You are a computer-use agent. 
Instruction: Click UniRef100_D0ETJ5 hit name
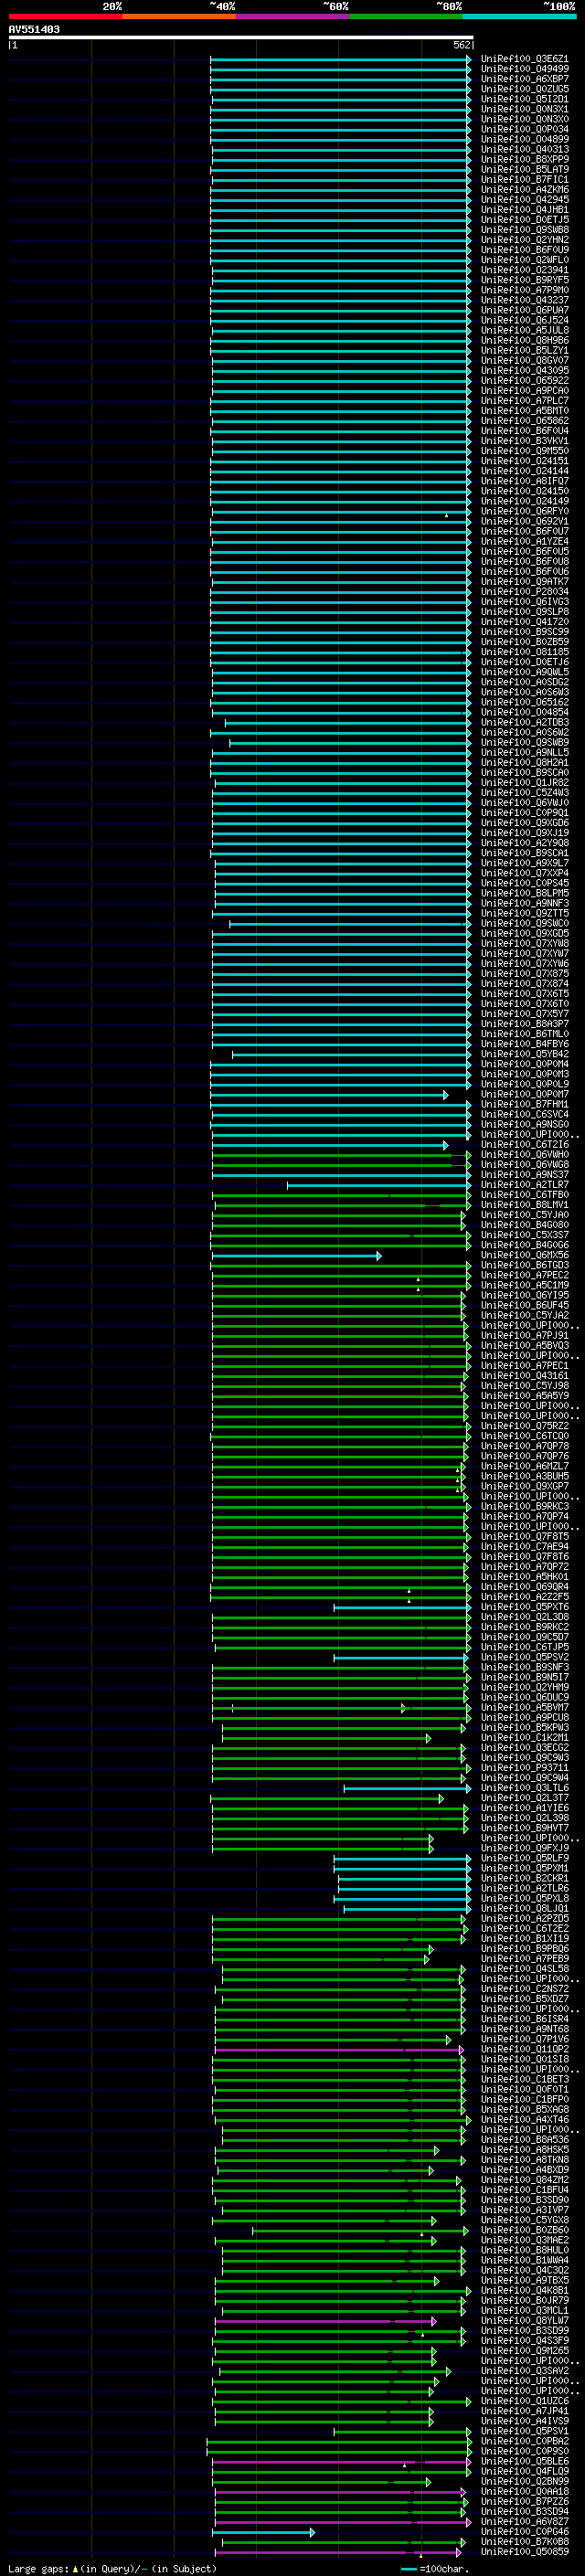coord(525,219)
